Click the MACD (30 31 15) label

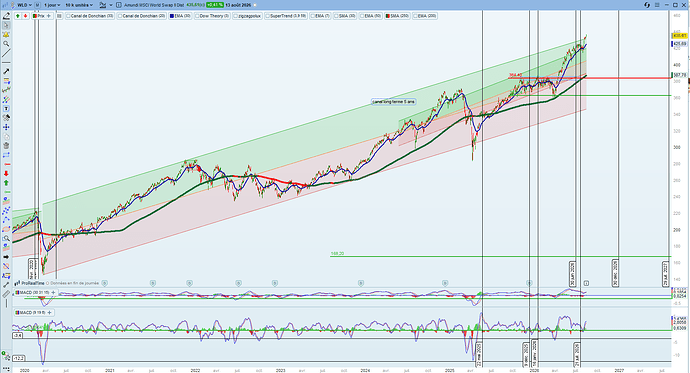tap(34, 292)
